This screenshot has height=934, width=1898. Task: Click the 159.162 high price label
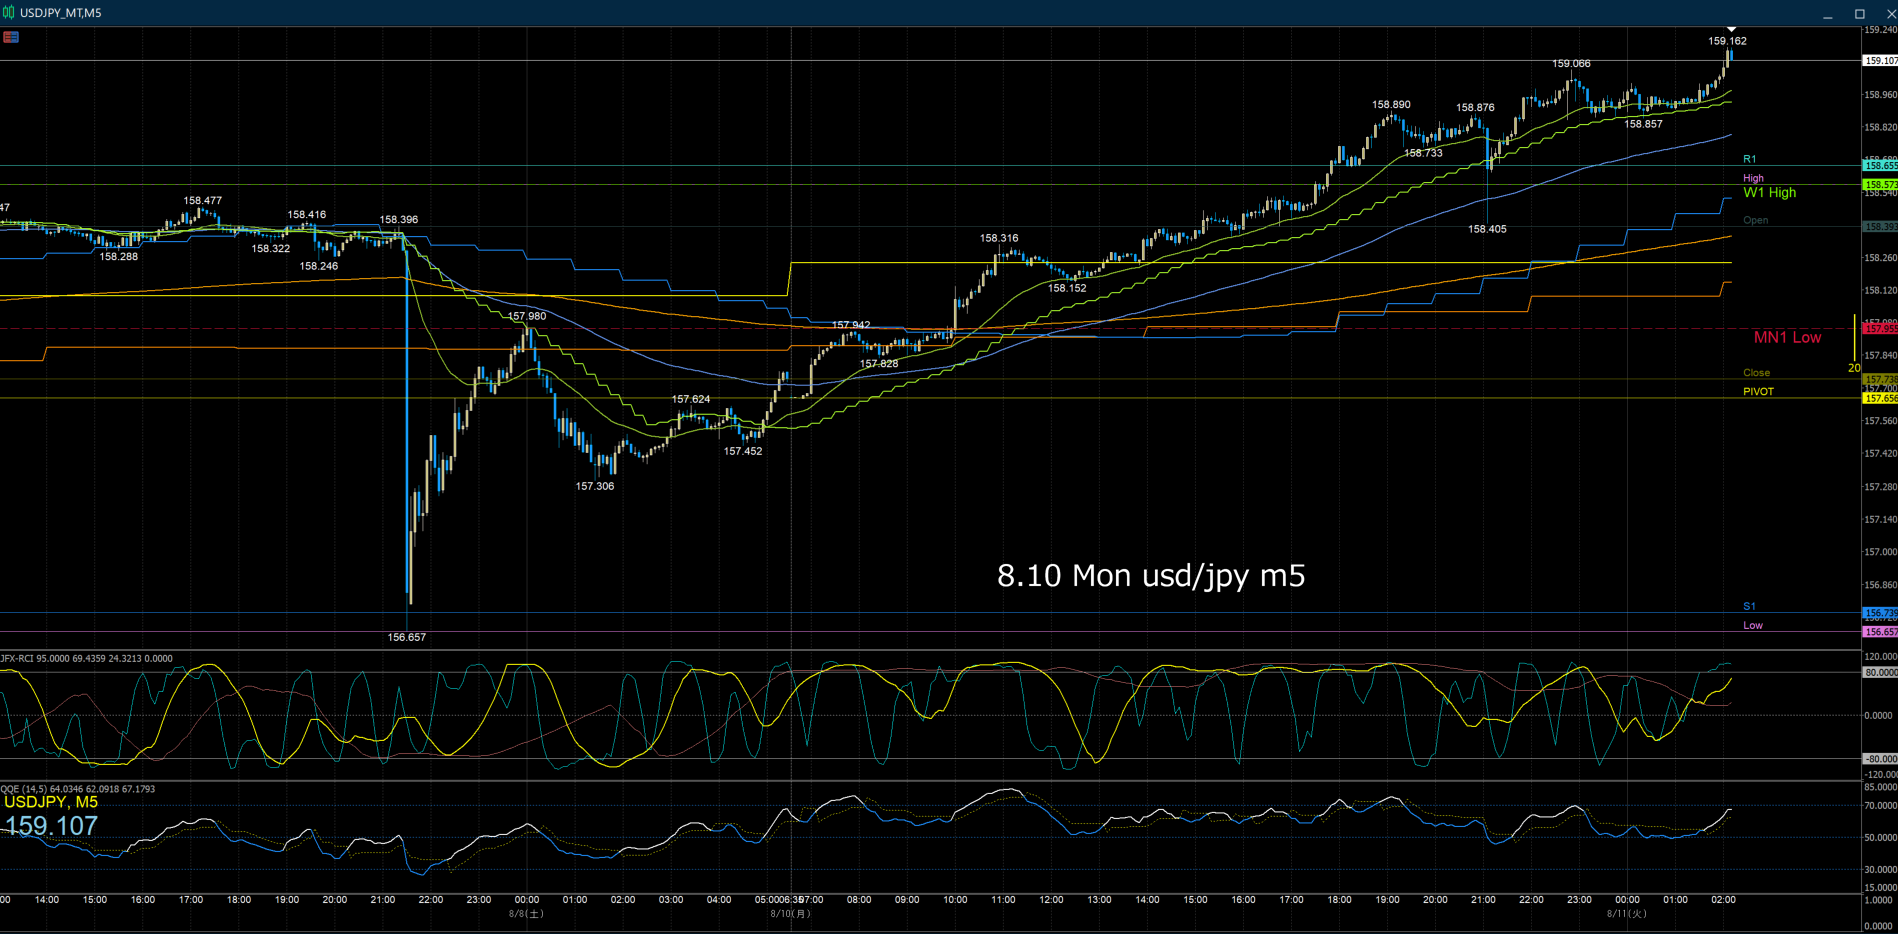[x=1727, y=41]
